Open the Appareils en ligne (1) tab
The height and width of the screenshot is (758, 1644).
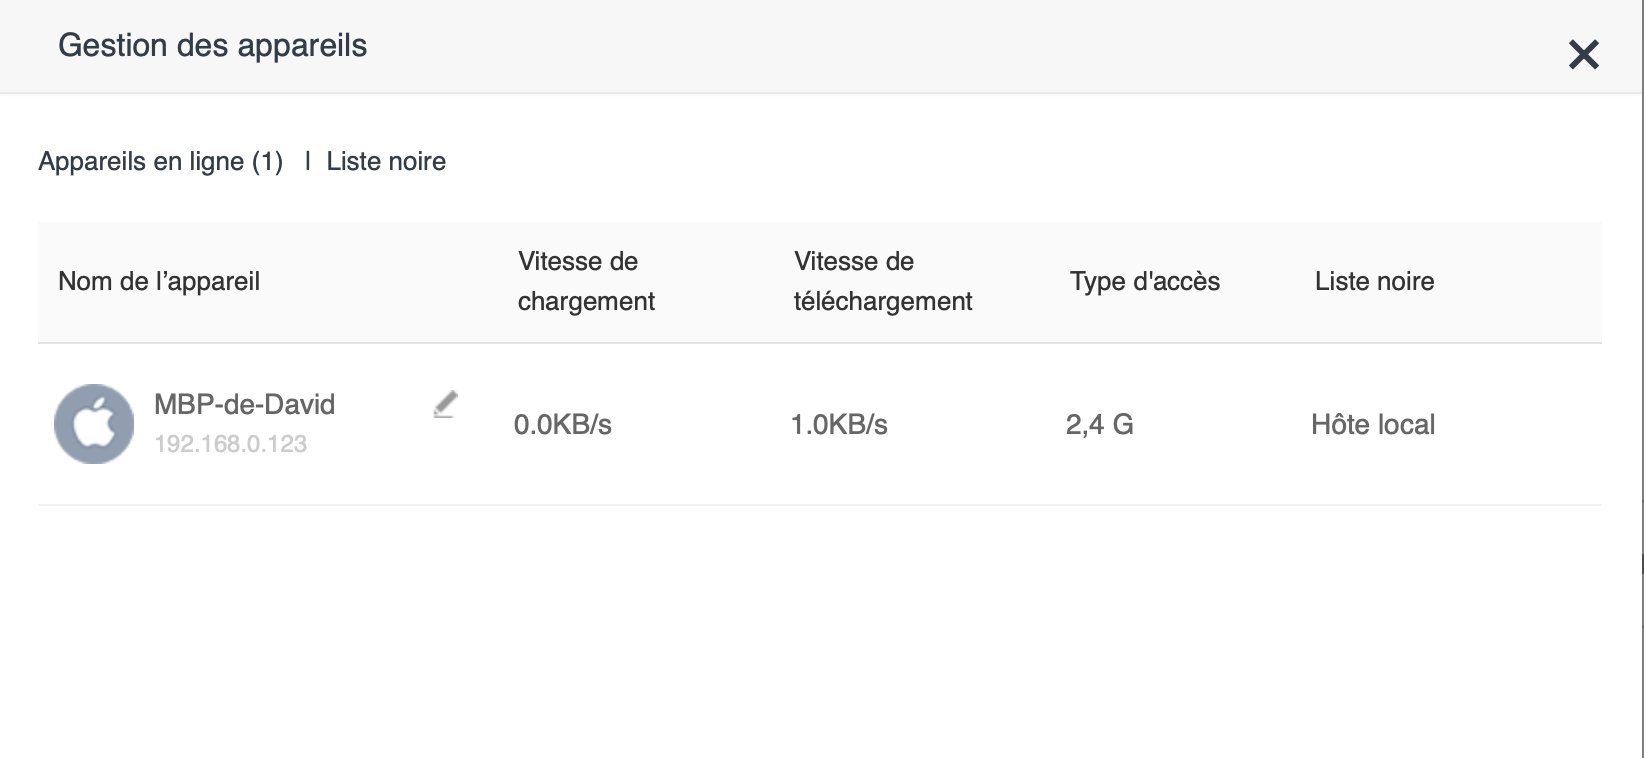point(160,162)
